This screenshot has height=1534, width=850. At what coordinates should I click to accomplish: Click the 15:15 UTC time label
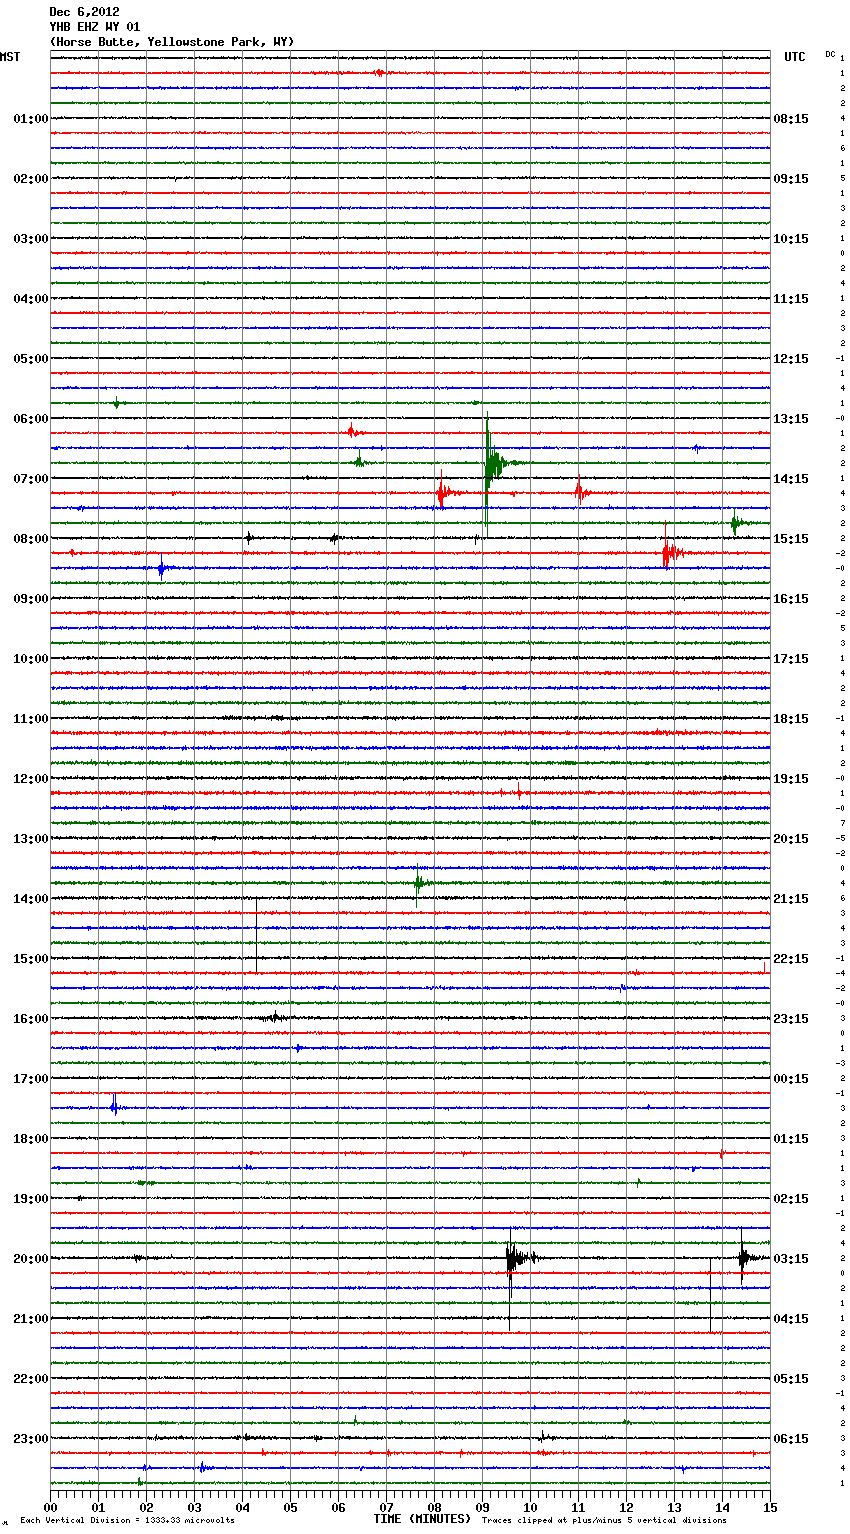click(791, 539)
